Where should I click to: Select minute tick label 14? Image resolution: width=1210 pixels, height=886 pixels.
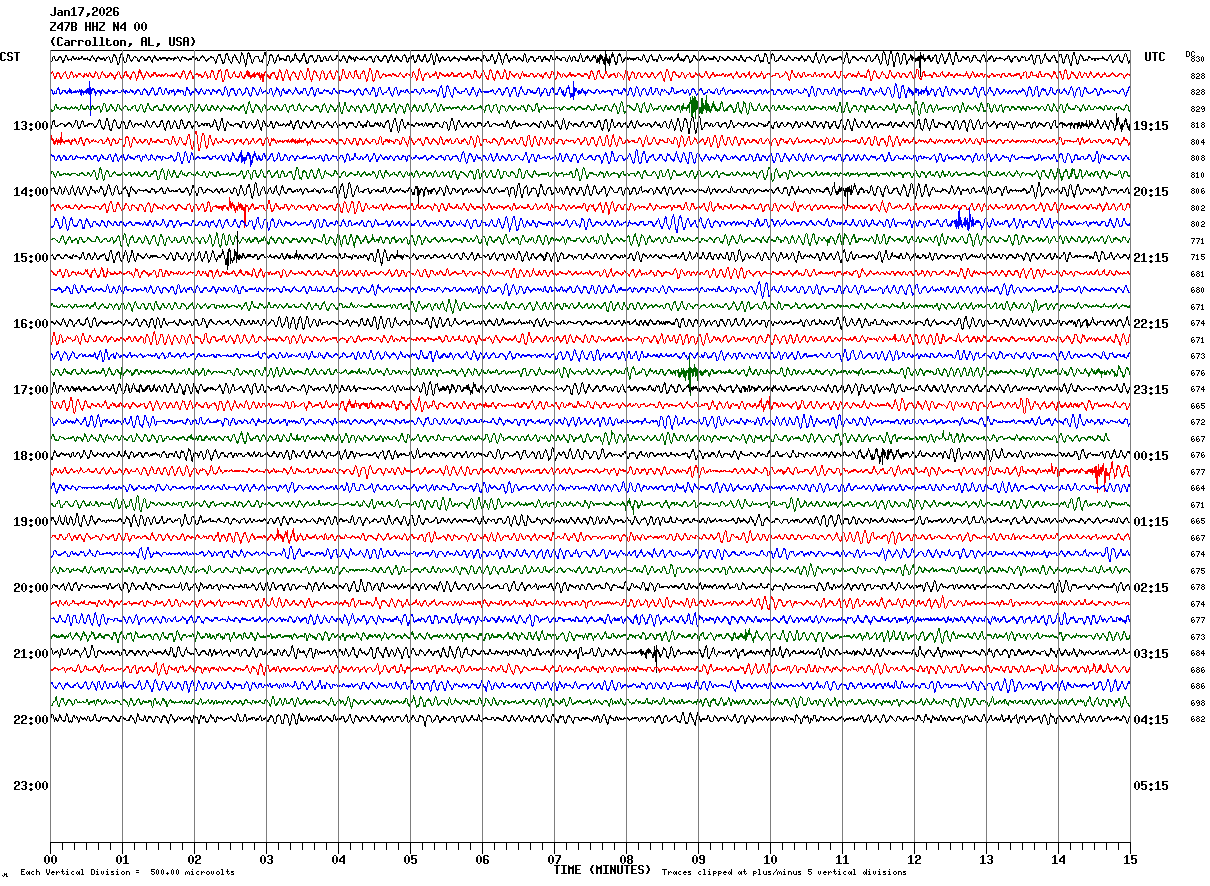coord(1058,859)
